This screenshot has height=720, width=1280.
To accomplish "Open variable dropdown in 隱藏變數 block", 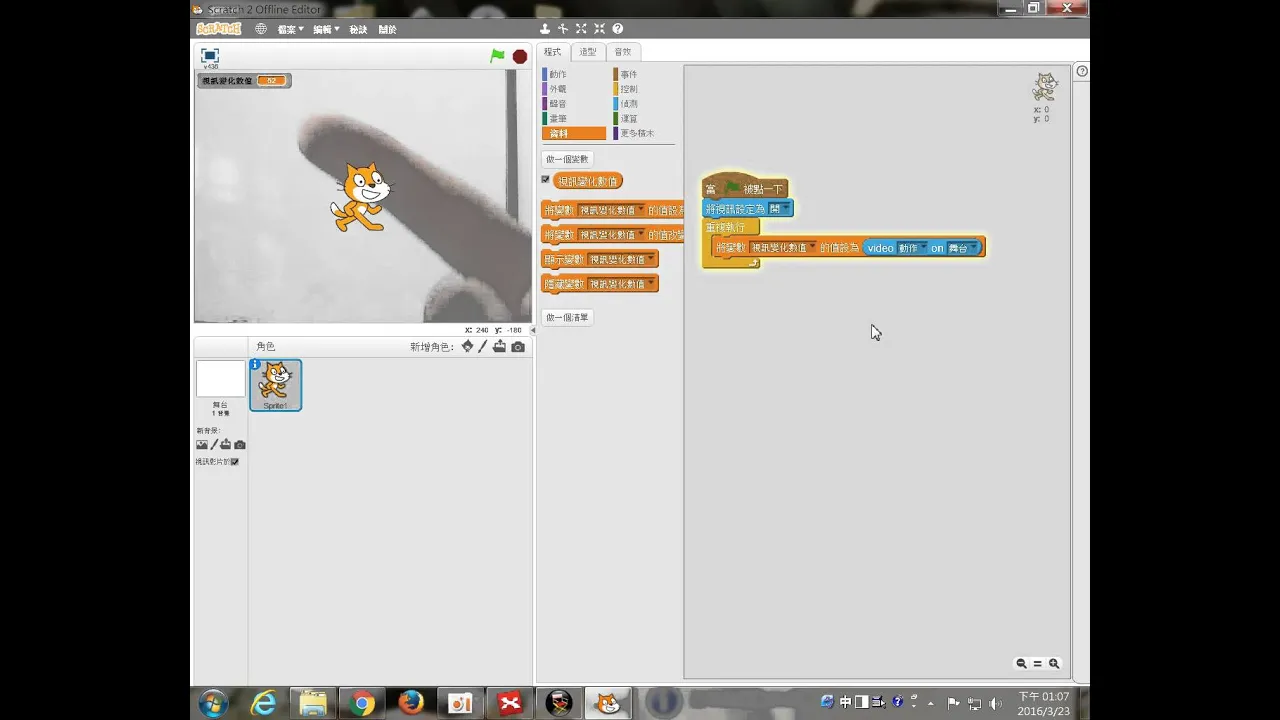I will pos(621,284).
